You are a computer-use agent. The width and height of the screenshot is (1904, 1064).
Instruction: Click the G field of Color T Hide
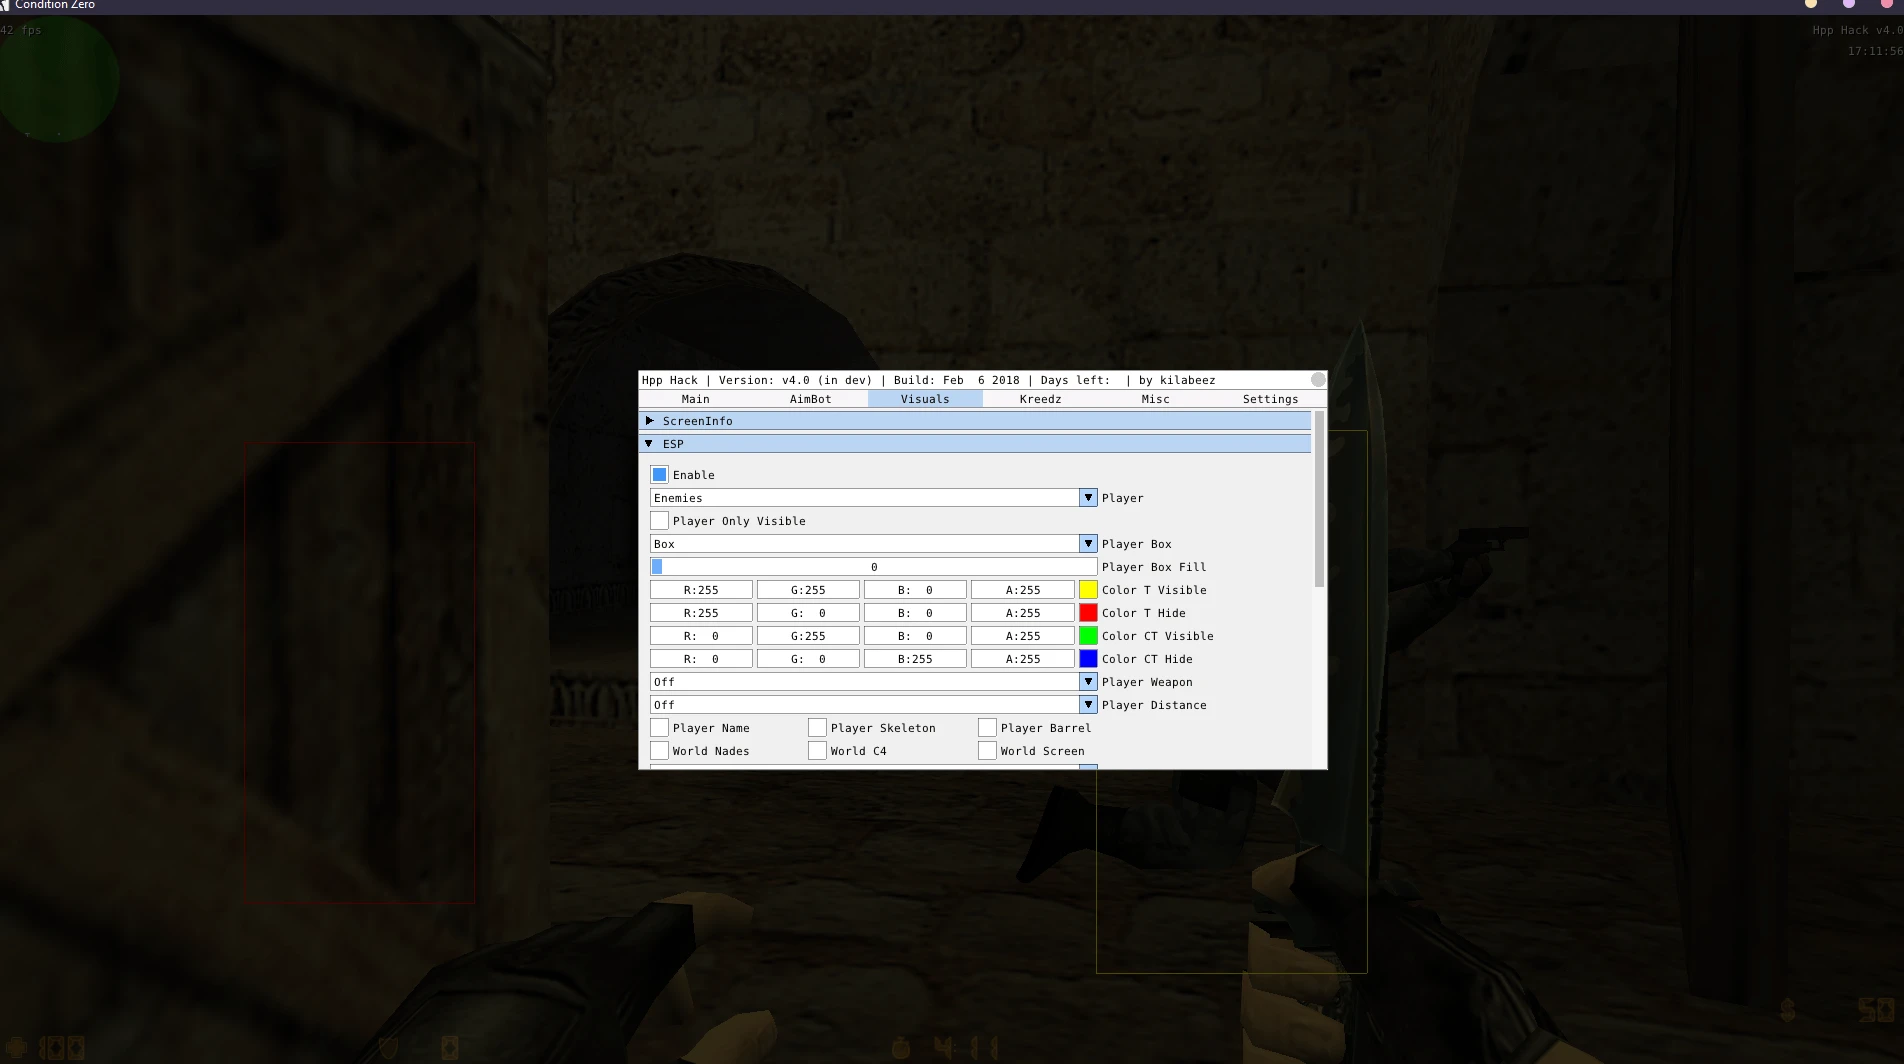coord(808,613)
